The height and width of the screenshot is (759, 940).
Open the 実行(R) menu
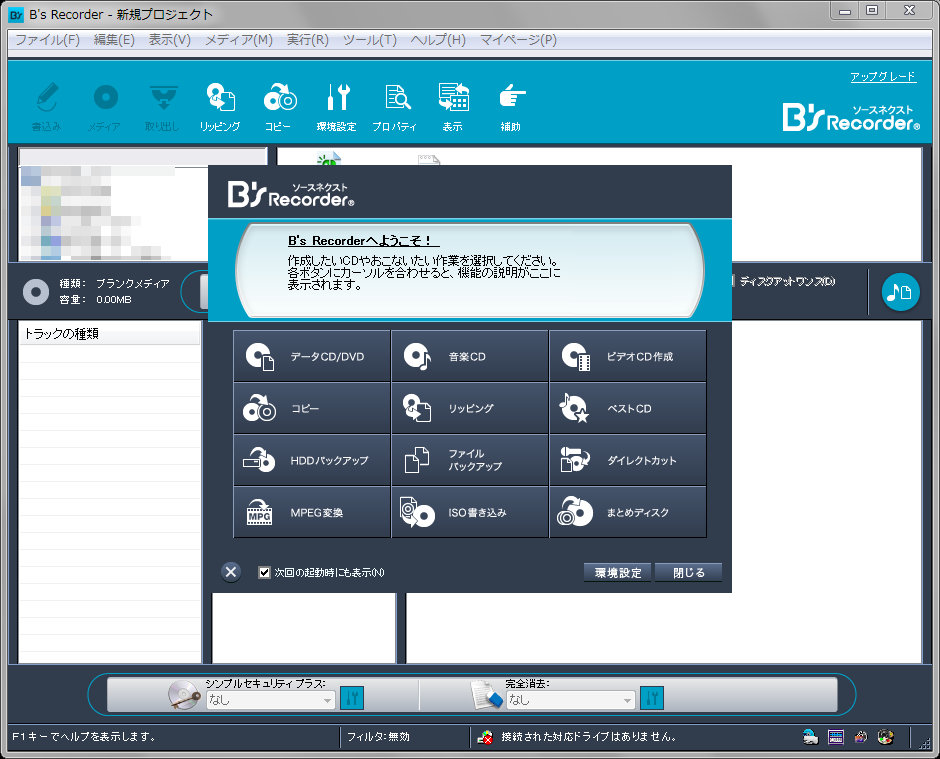click(x=308, y=40)
